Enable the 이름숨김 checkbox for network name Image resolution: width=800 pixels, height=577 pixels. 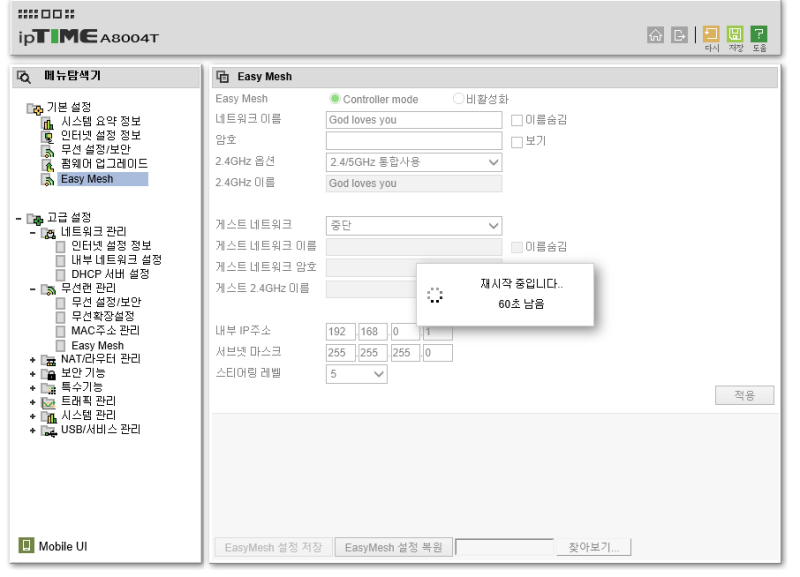pyautogui.click(x=516, y=120)
